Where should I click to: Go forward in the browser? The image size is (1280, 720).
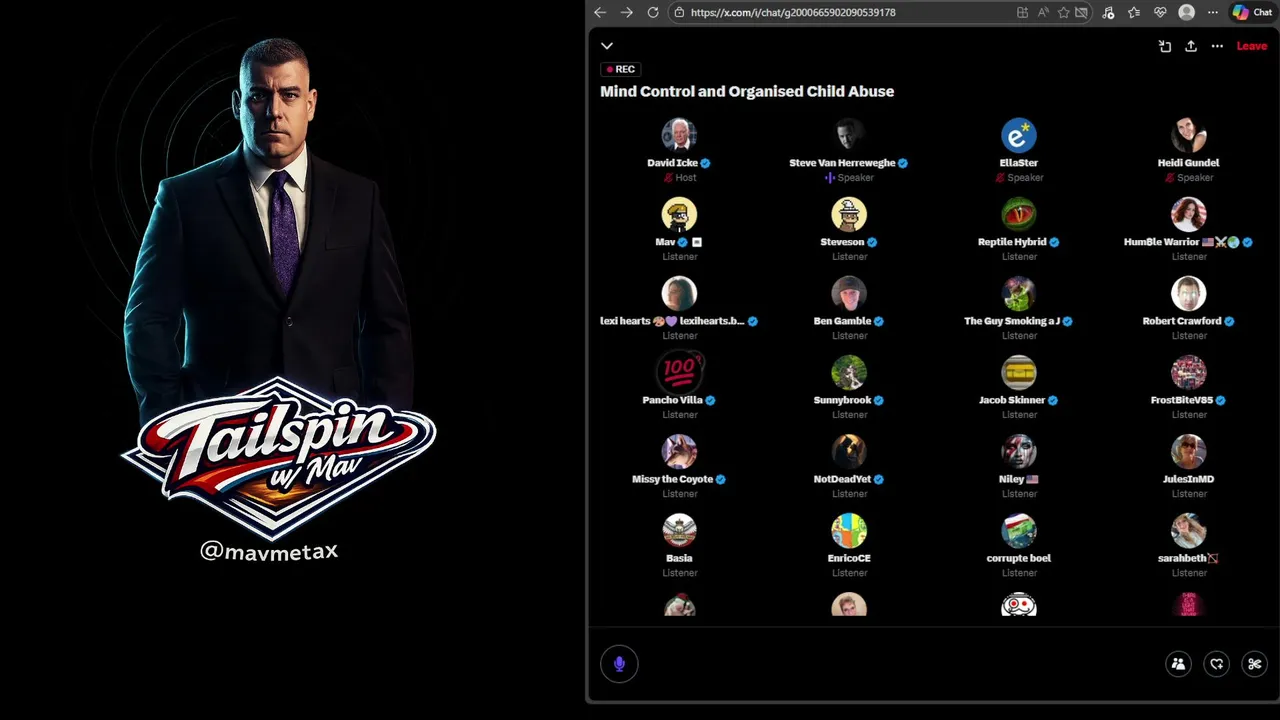pos(626,12)
